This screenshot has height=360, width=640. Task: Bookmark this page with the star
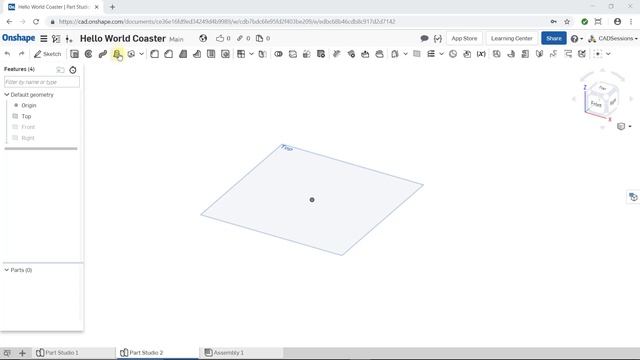(567, 22)
